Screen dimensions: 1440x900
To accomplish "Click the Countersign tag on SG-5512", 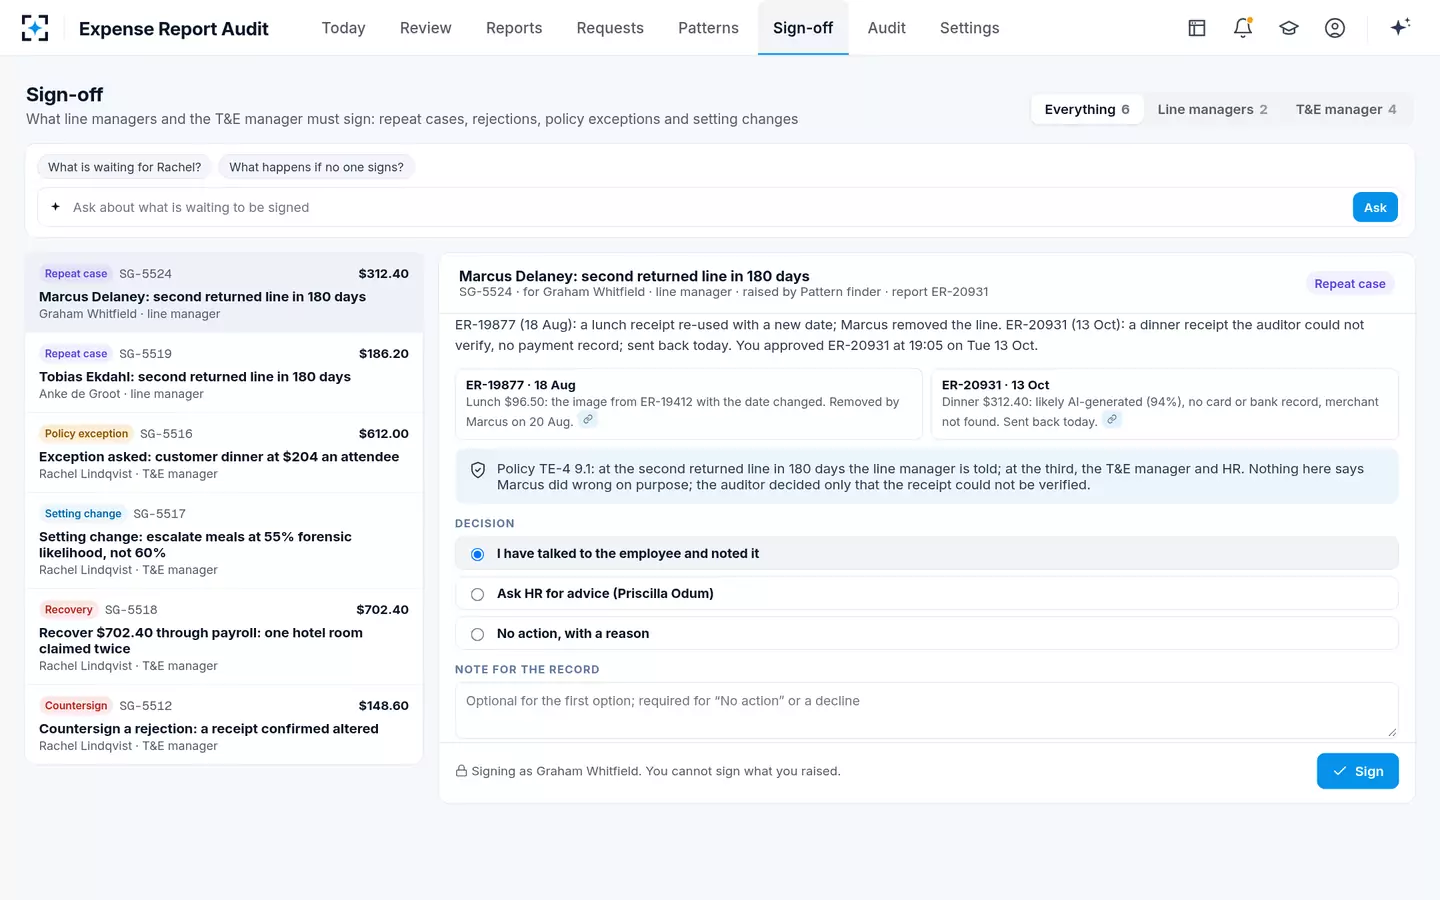I will (76, 706).
